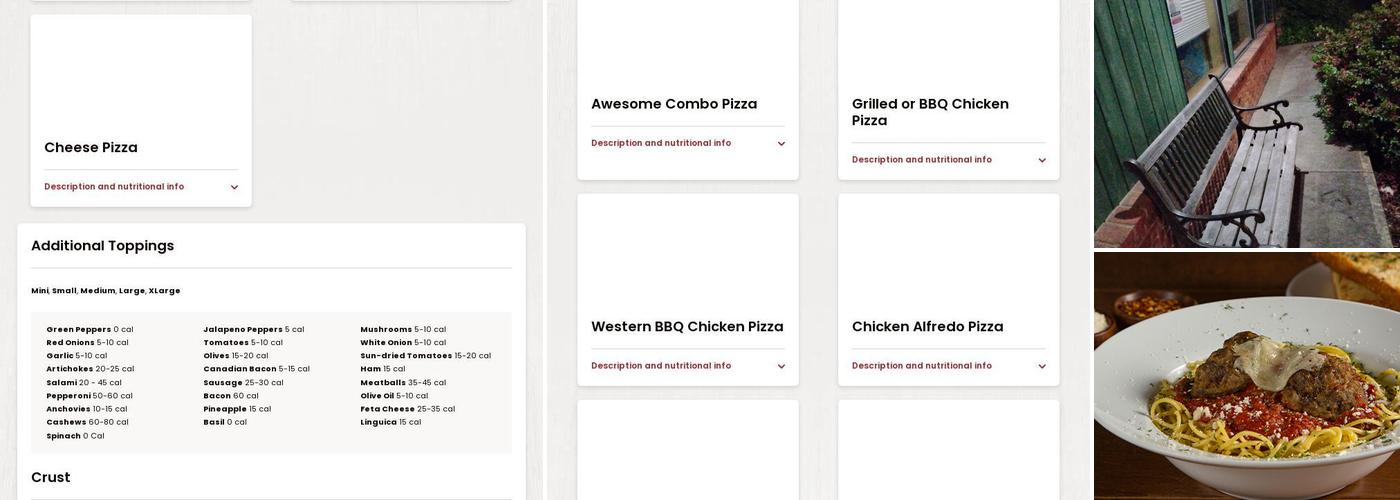
Task: Click the Crust section heading
Action: 51,478
